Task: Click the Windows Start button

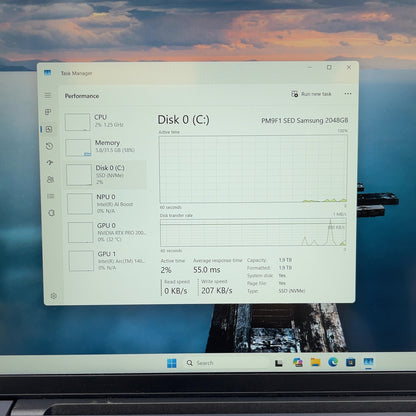Action: click(172, 363)
